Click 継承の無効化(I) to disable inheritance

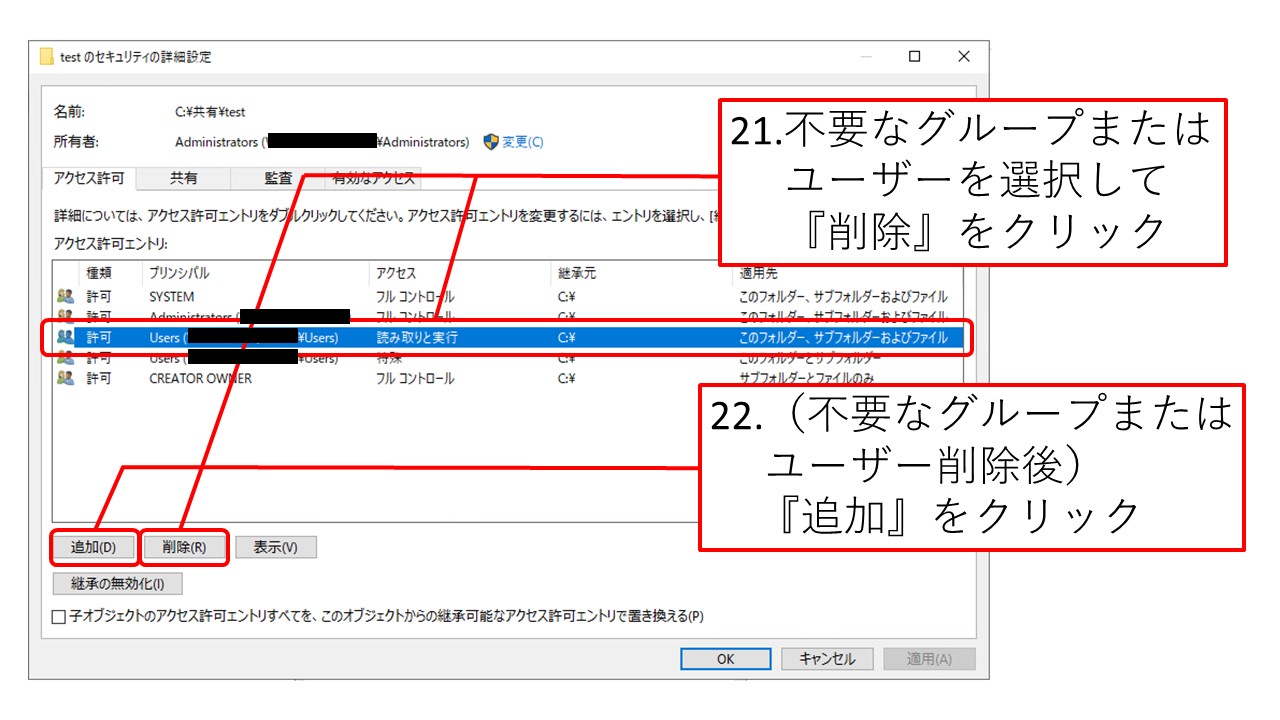coord(117,583)
